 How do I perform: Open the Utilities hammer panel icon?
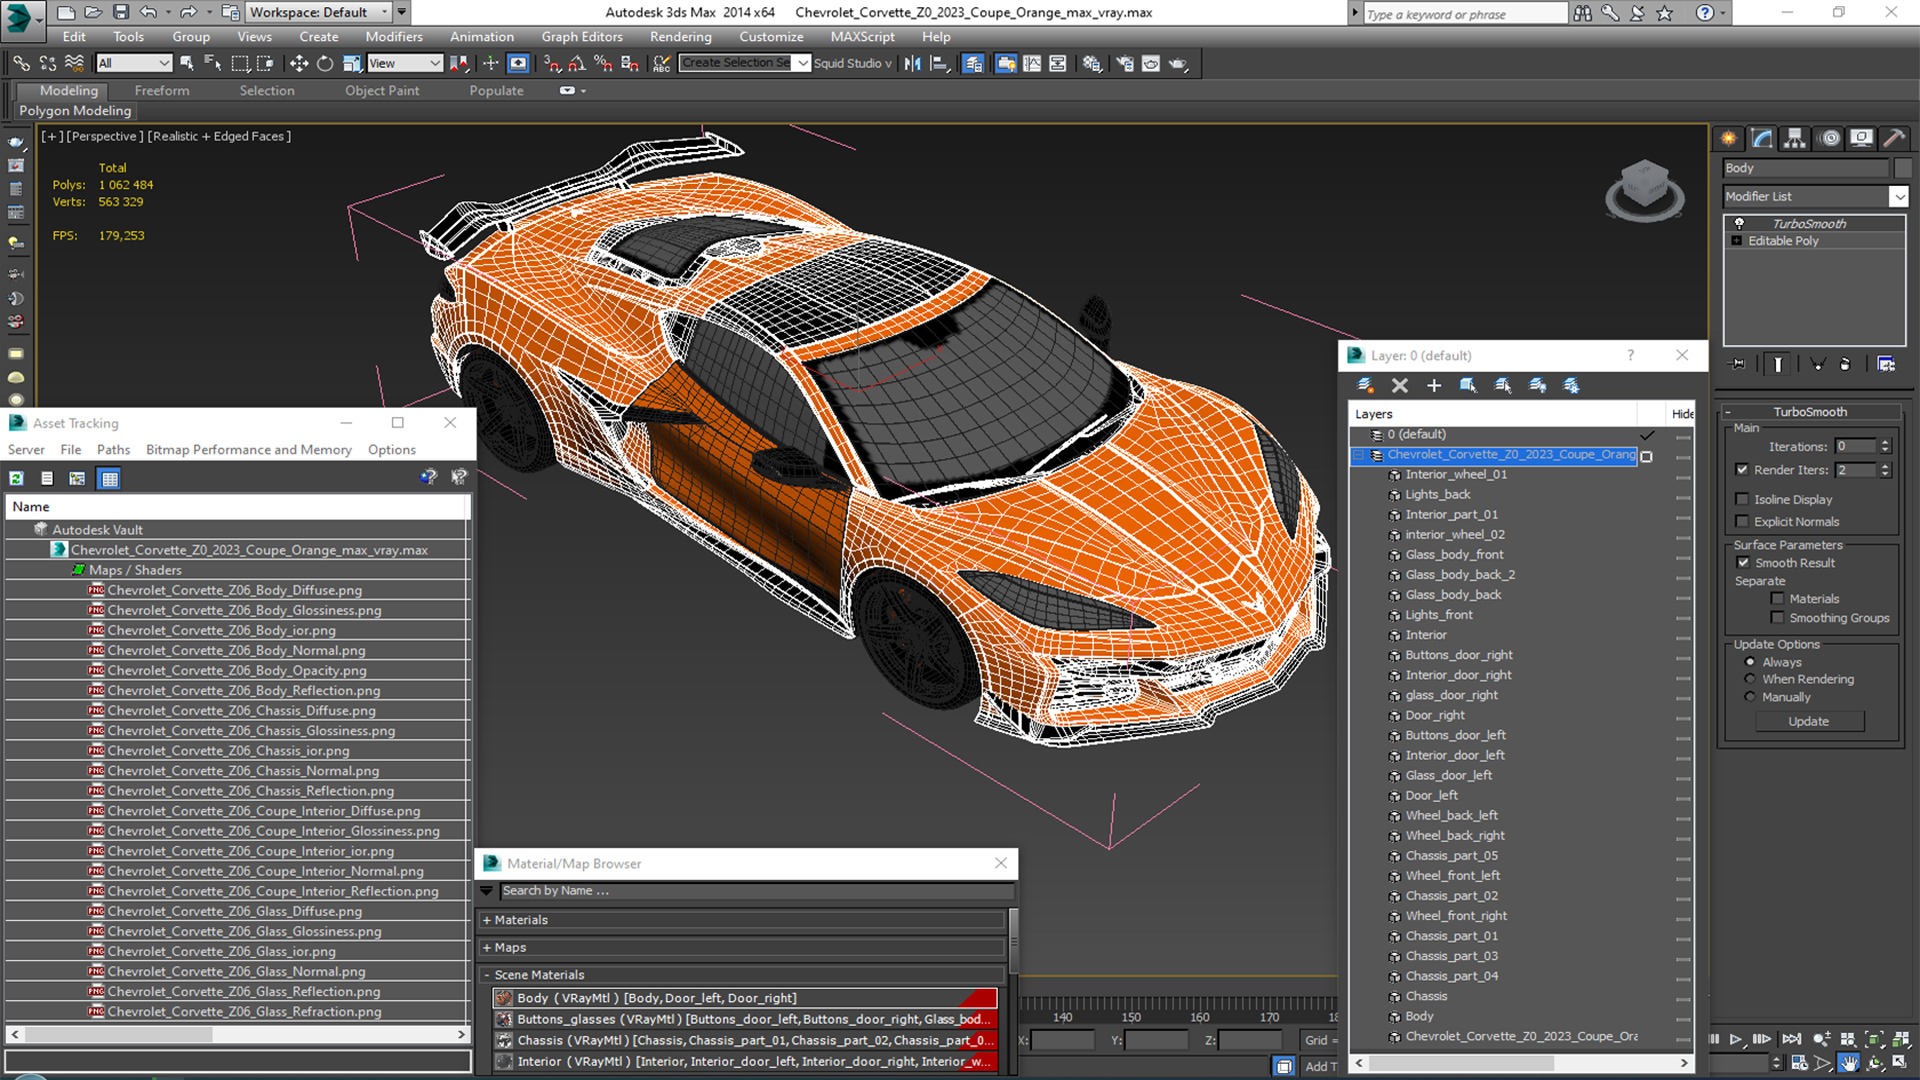1894,138
